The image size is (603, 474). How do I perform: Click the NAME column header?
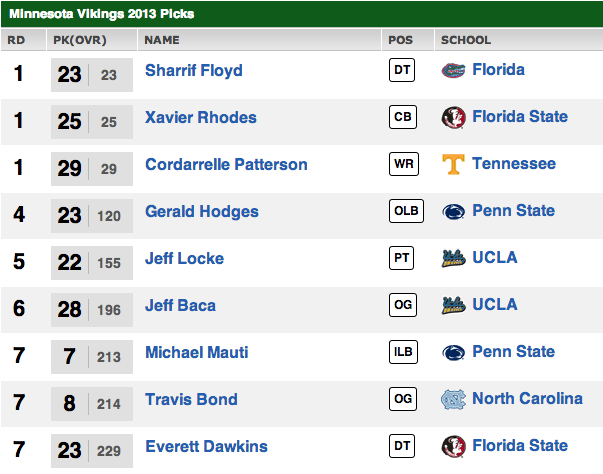pyautogui.click(x=162, y=41)
